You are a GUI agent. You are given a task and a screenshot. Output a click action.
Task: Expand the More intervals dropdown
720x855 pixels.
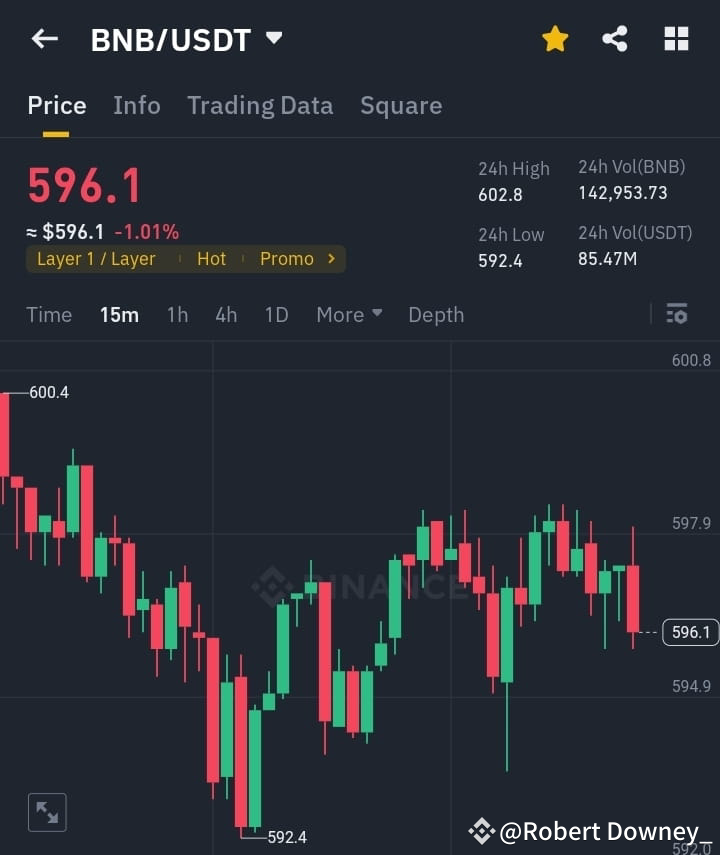pyautogui.click(x=348, y=314)
